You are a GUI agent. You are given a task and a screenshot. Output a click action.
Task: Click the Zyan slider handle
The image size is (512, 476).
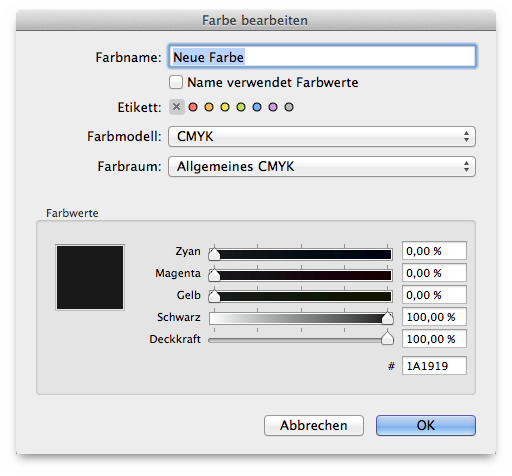[214, 254]
